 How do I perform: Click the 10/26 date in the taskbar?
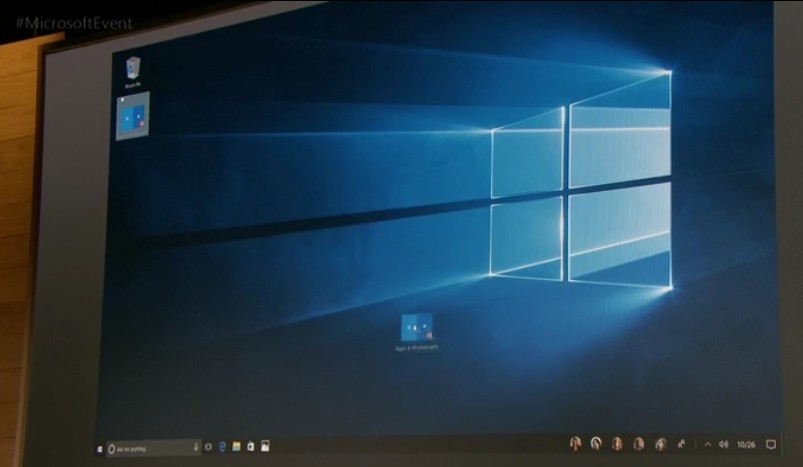746,444
